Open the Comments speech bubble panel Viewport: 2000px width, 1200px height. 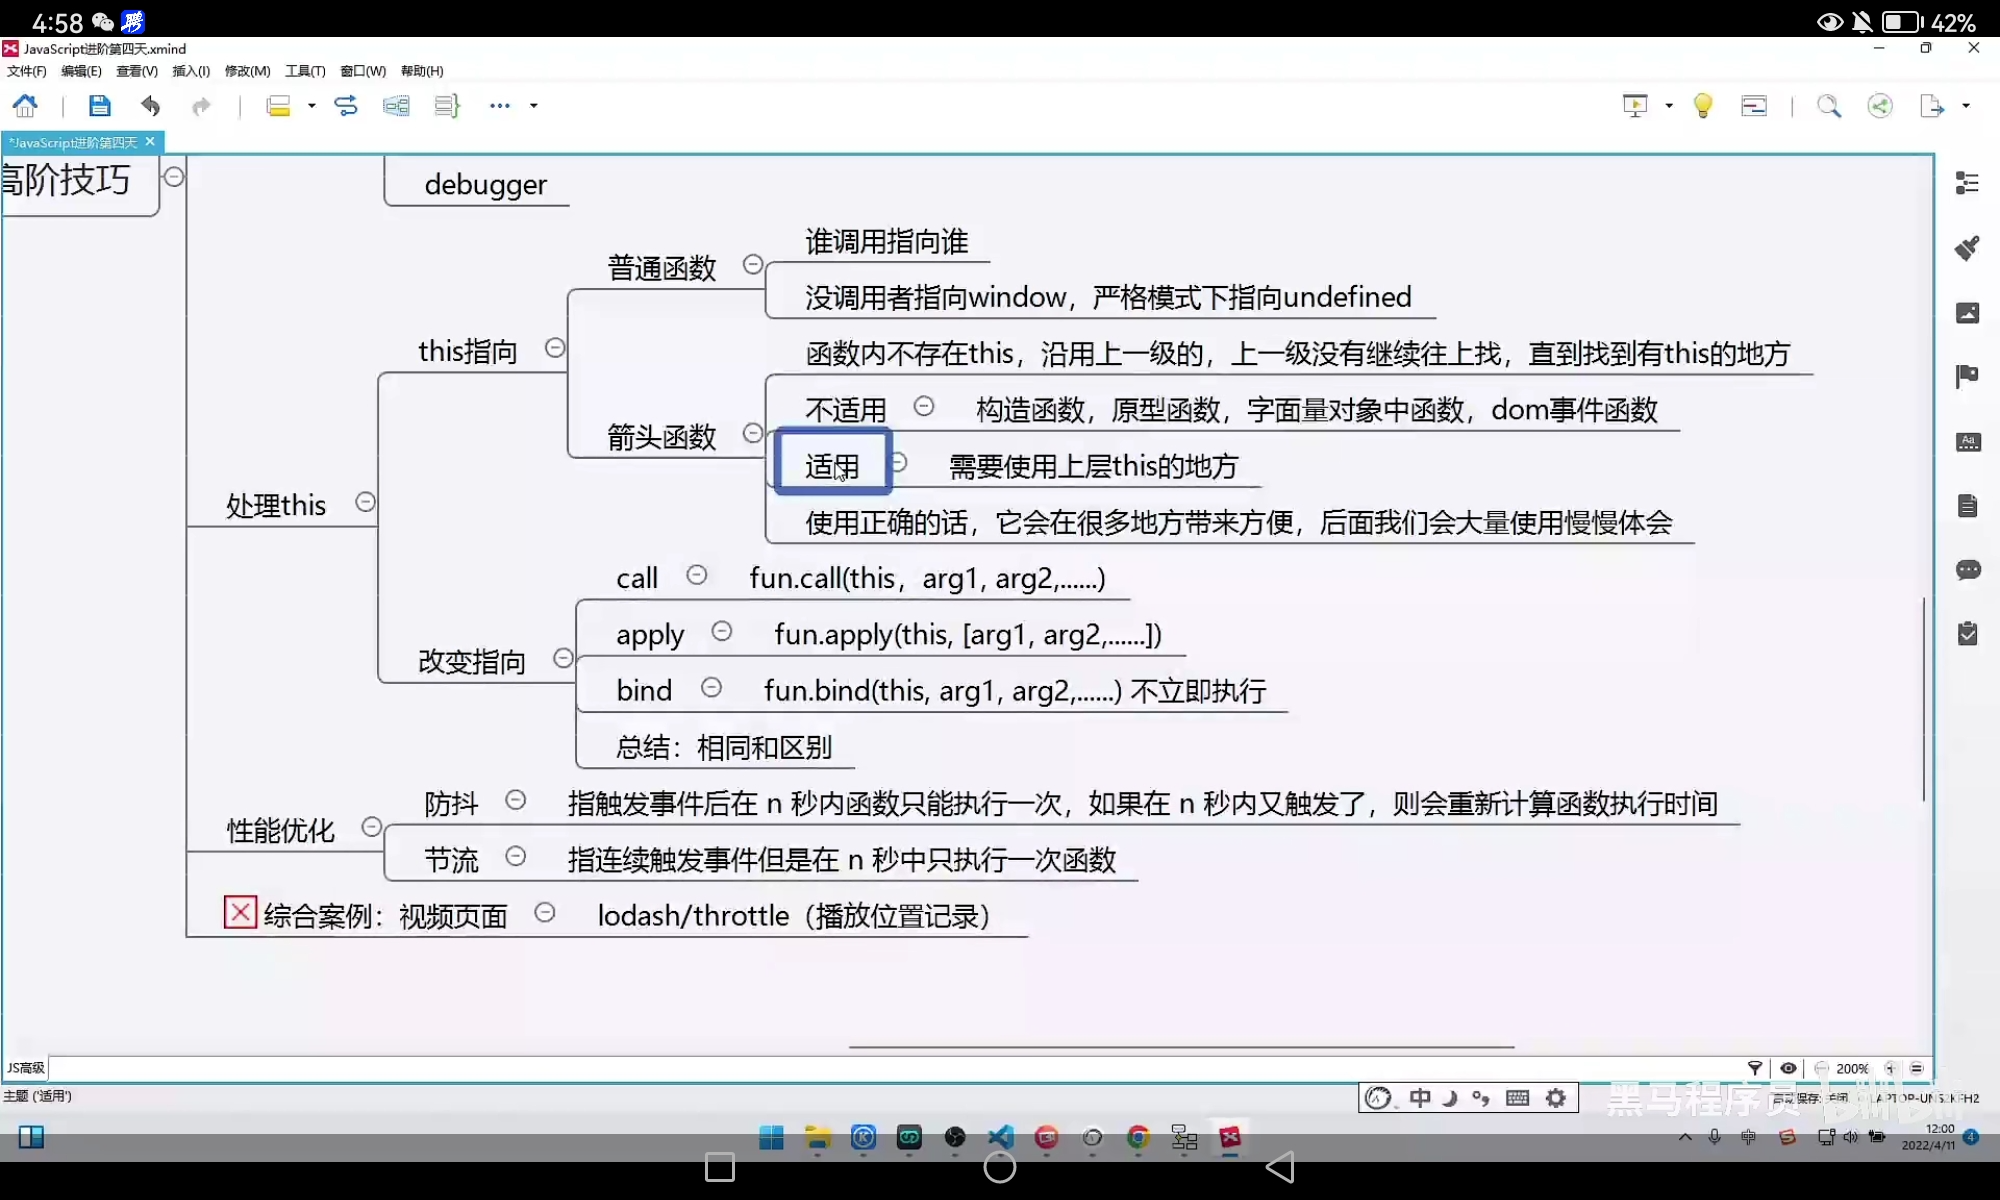(1967, 570)
